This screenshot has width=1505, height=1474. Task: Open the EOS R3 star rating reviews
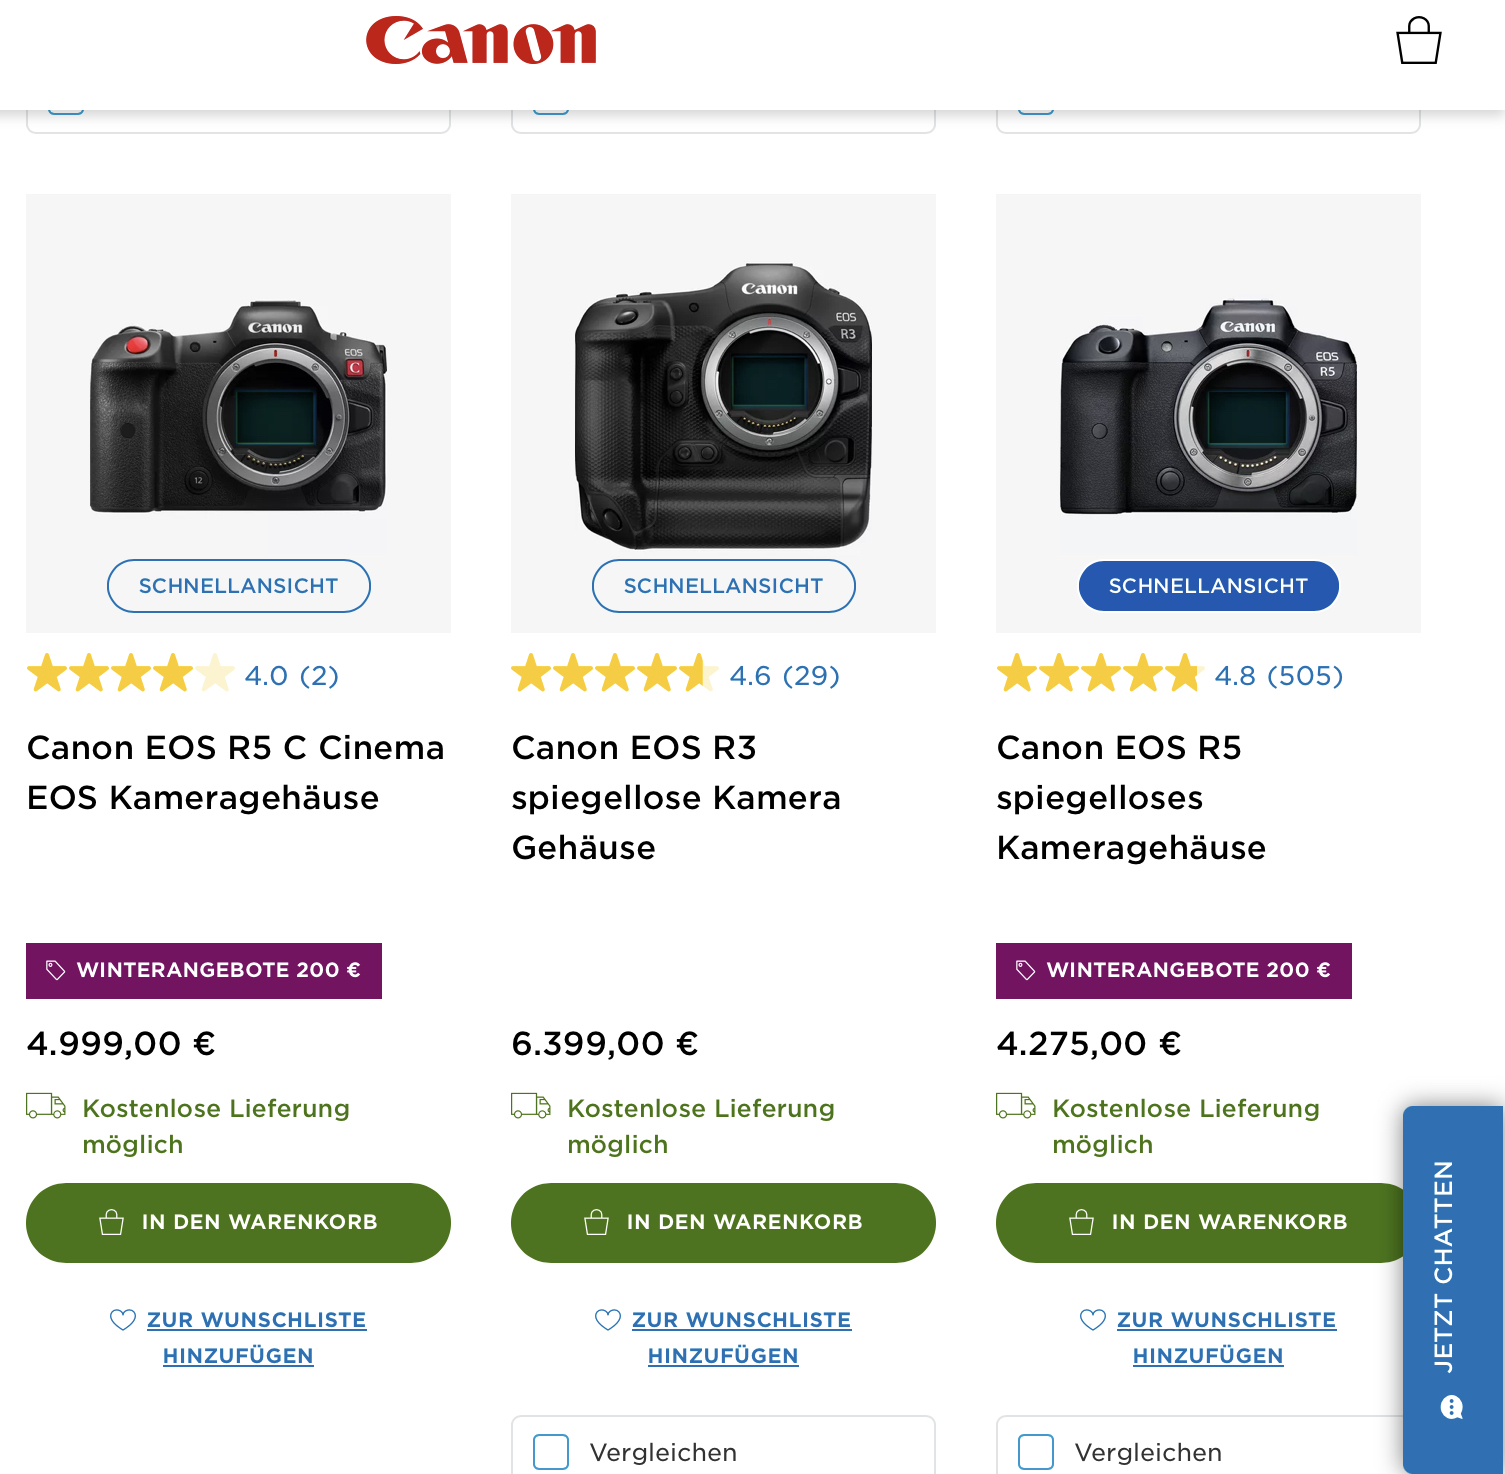coord(676,675)
